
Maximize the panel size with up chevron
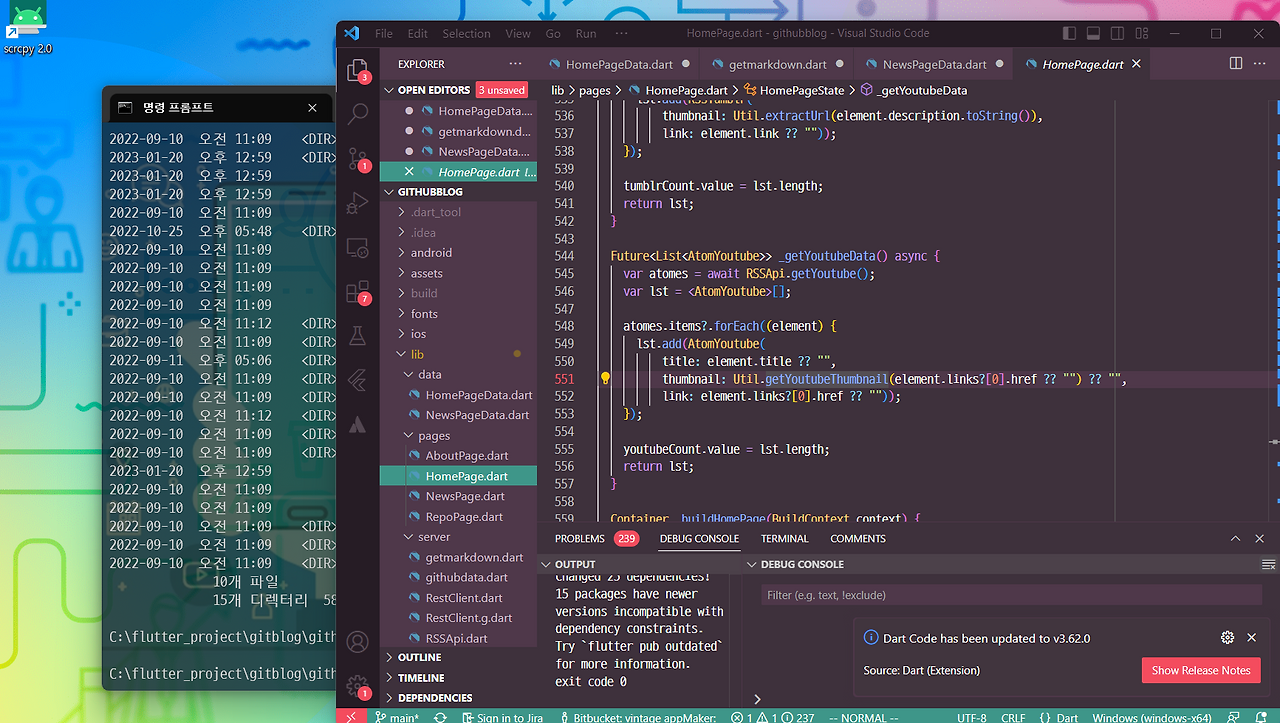pos(1235,538)
